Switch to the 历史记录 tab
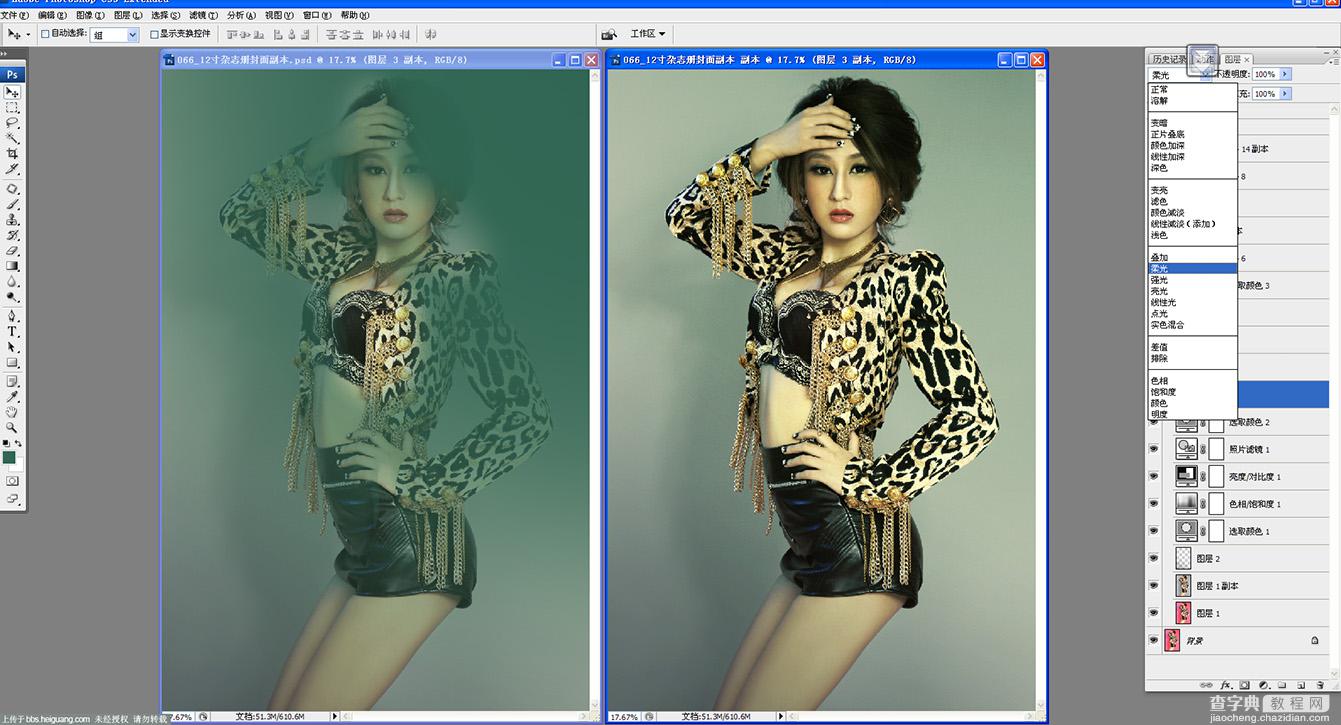 point(1167,60)
